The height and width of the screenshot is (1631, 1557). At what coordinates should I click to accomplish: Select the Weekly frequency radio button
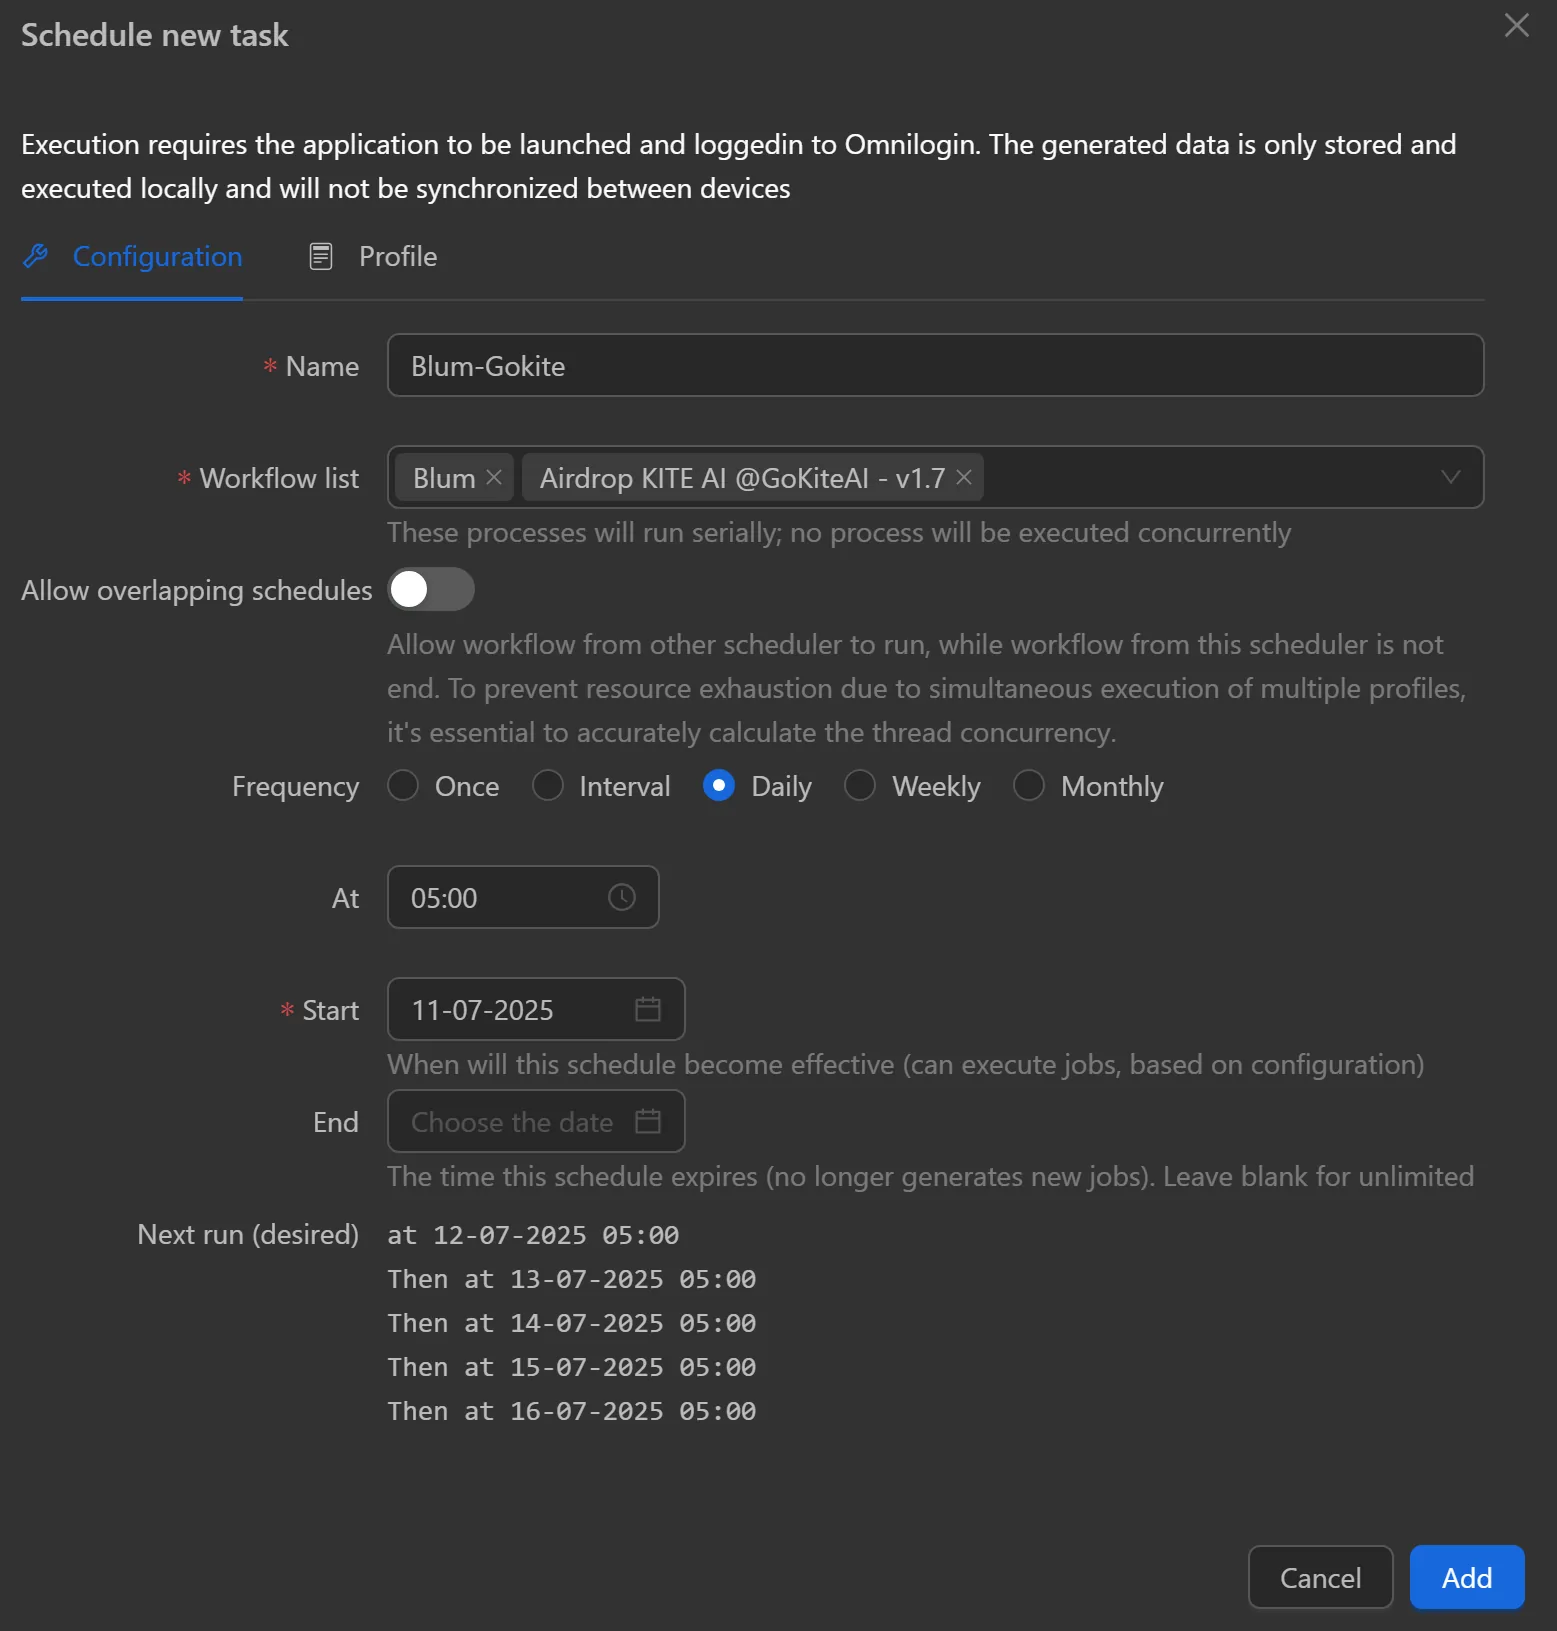coord(860,786)
